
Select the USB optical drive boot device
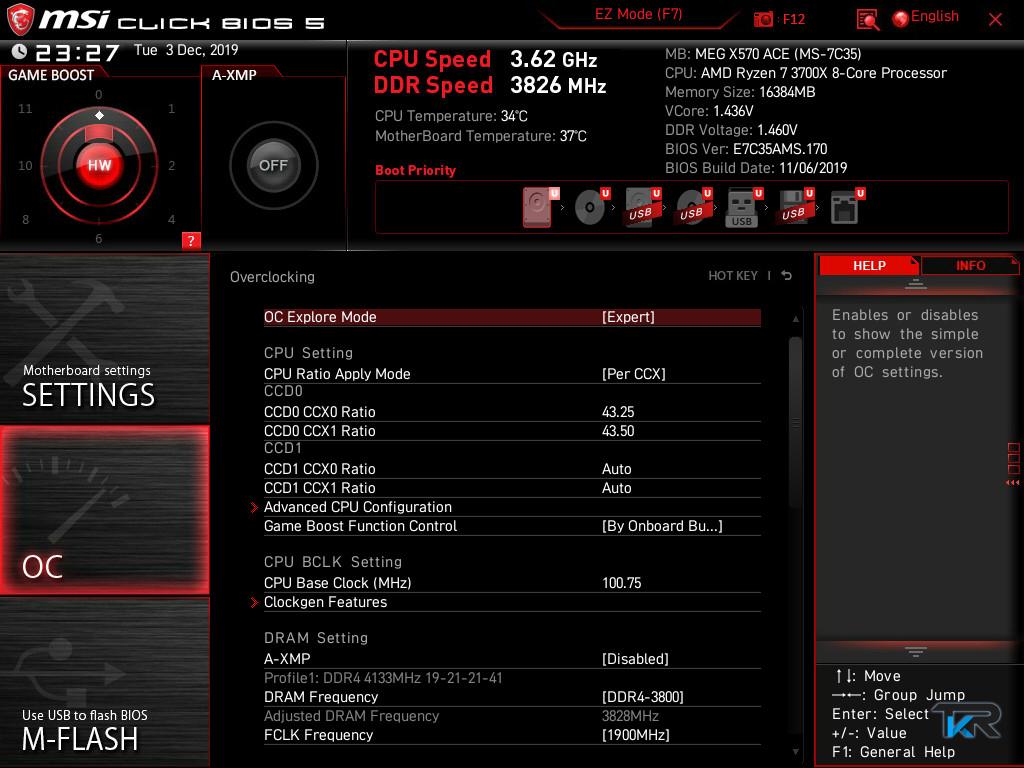pyautogui.click(x=693, y=207)
